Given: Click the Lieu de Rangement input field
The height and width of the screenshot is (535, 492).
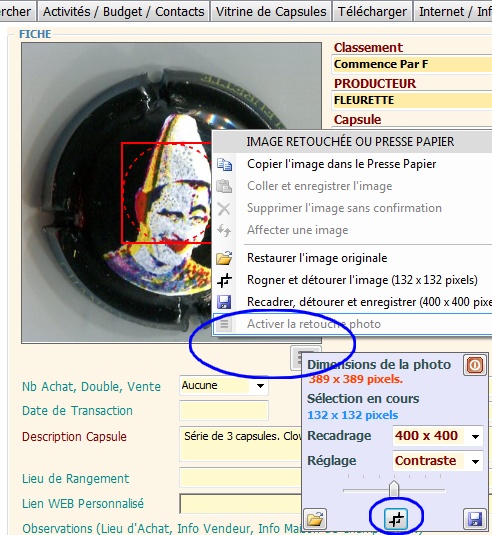Looking at the screenshot, I should tap(241, 477).
